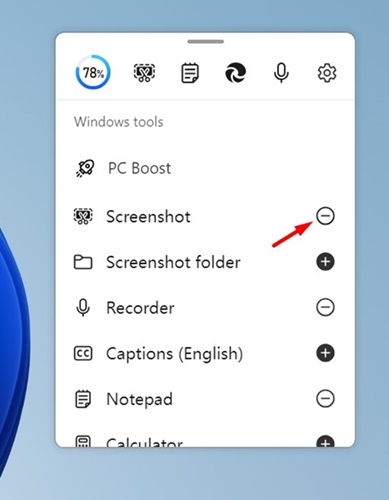Click the PC Boost rocket icon

click(x=85, y=168)
